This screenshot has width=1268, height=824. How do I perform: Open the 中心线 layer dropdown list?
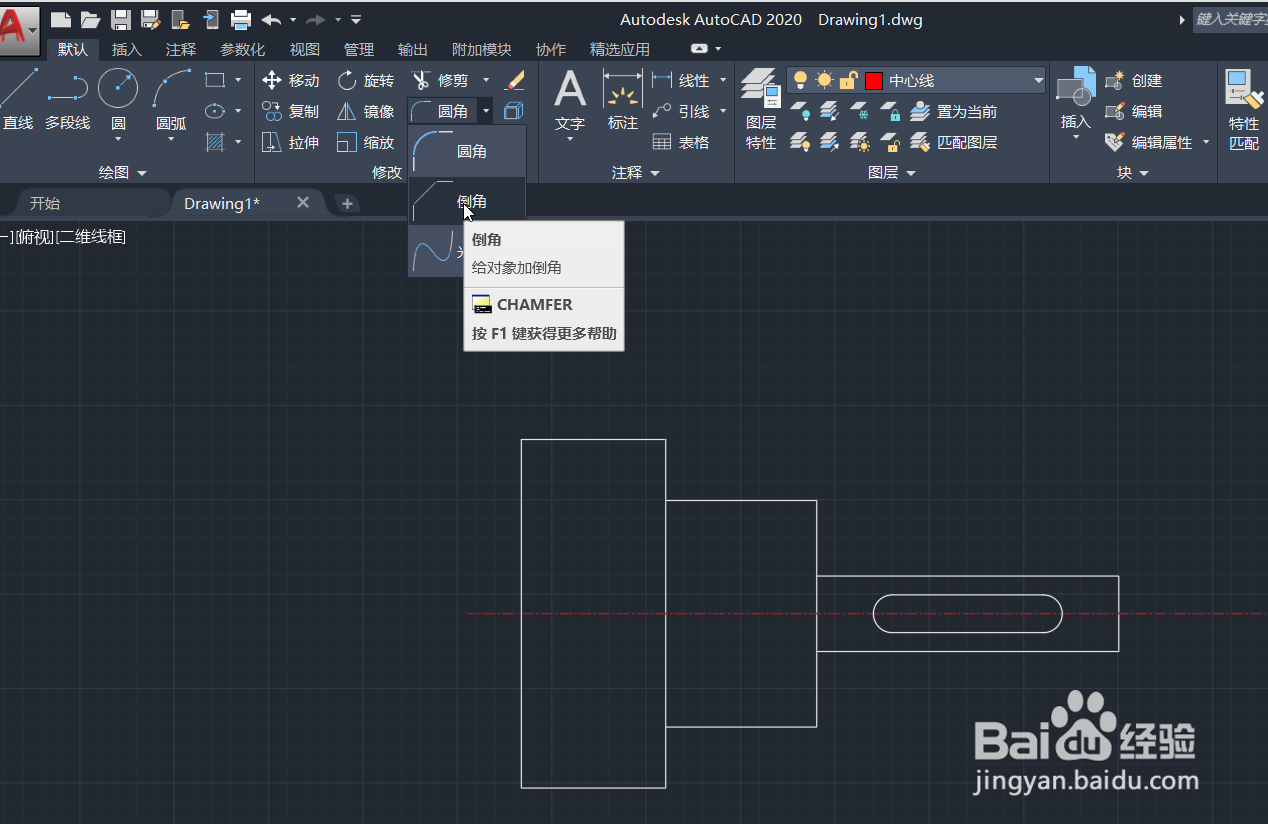(1038, 81)
